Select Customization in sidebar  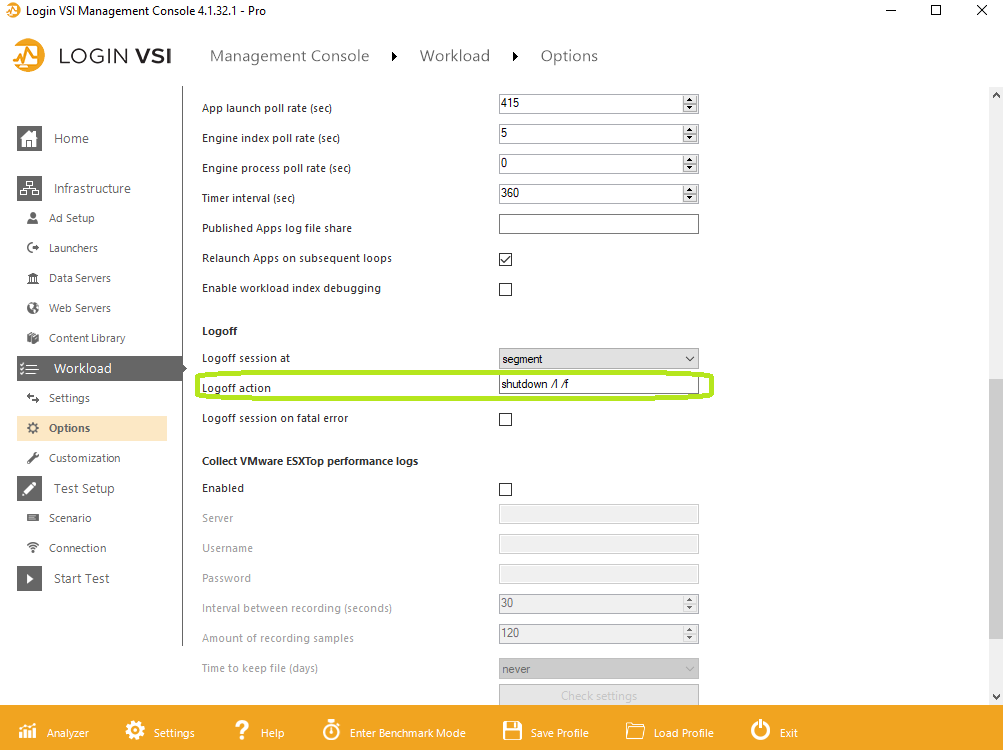84,458
